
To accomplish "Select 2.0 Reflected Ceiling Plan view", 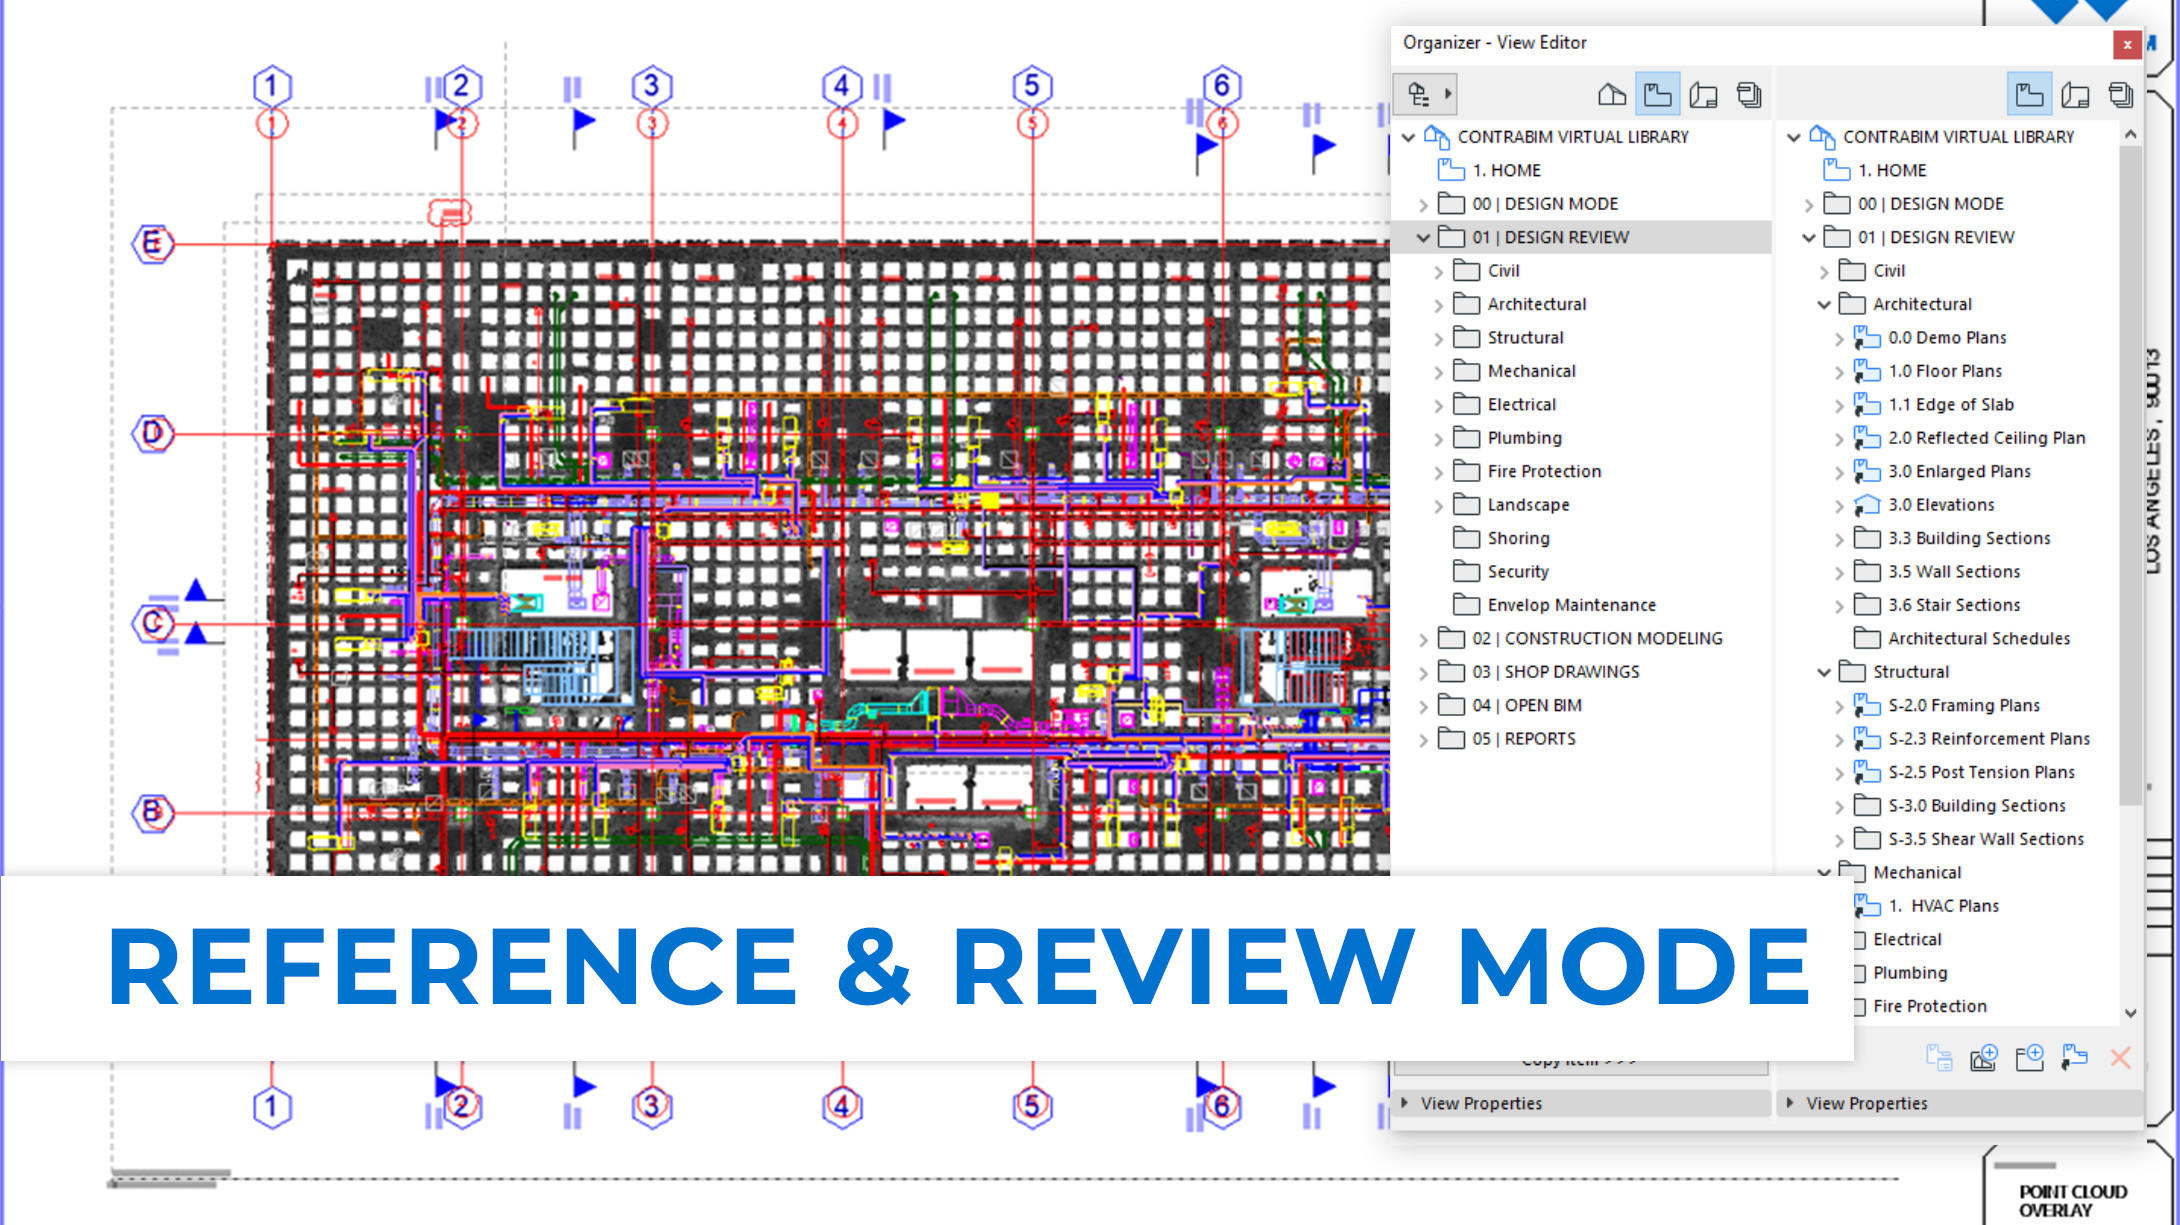I will point(1985,438).
